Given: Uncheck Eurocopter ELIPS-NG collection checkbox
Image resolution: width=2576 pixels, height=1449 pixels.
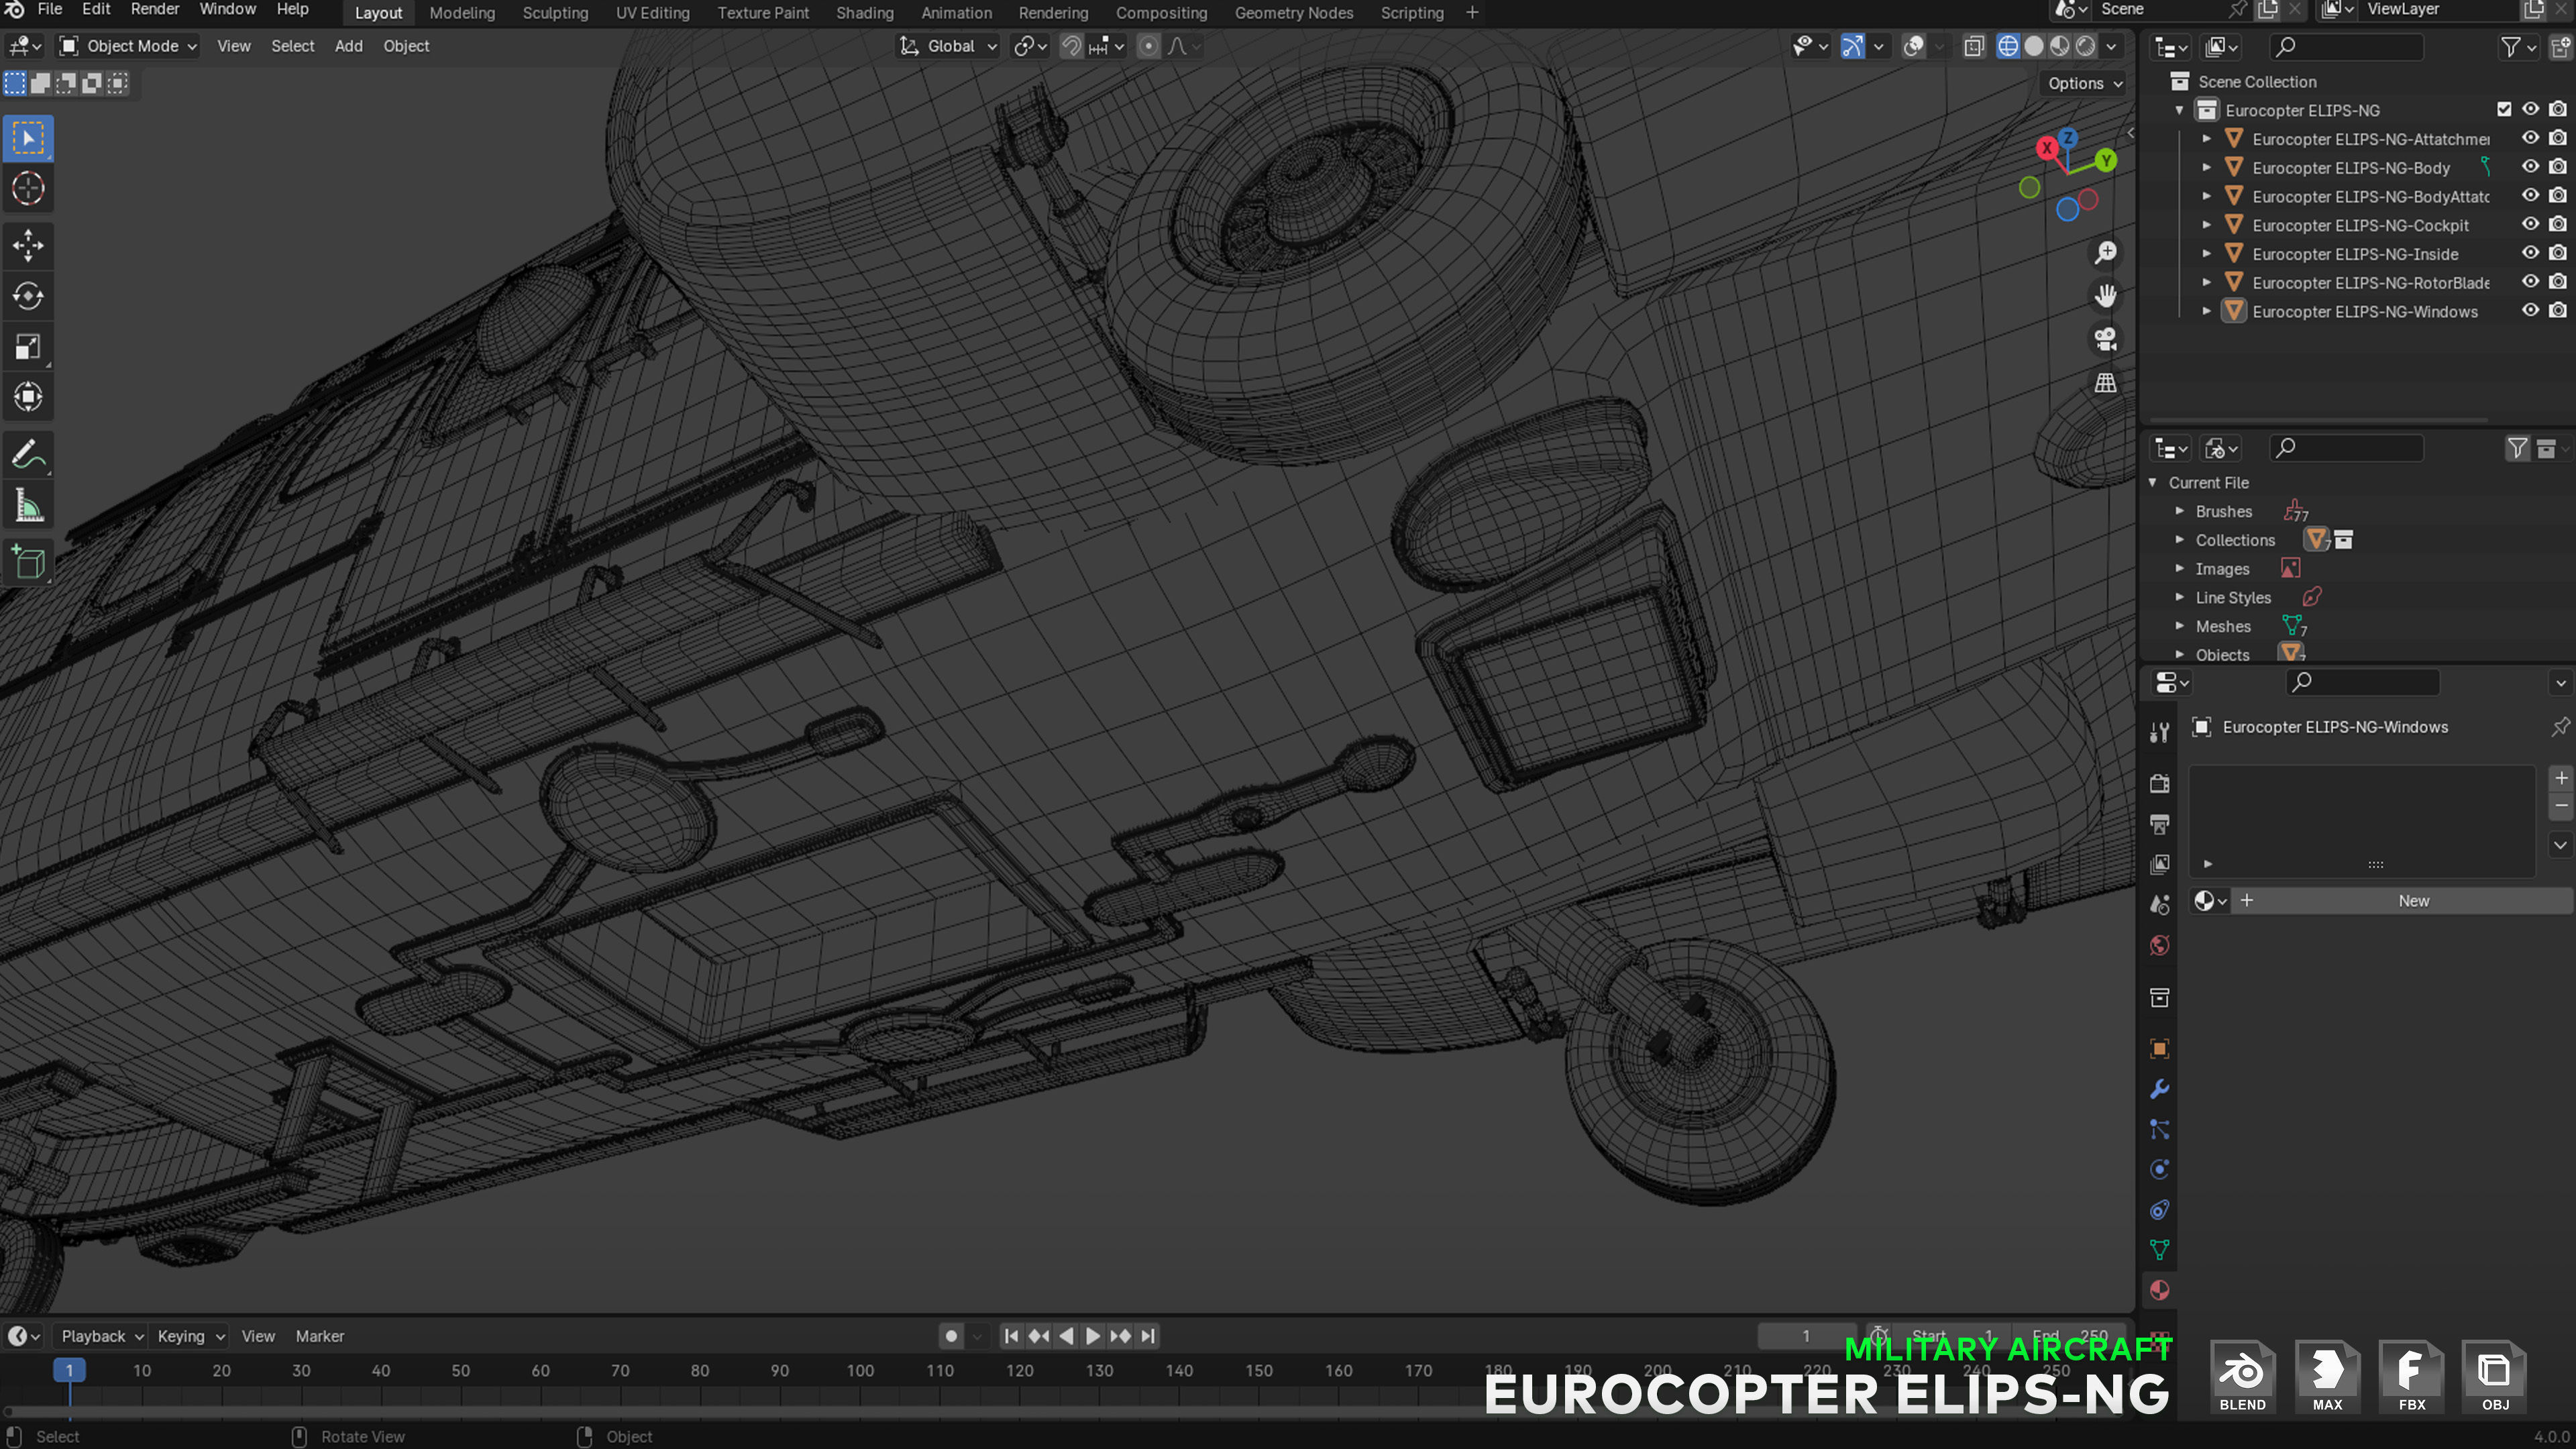Looking at the screenshot, I should pos(2504,110).
